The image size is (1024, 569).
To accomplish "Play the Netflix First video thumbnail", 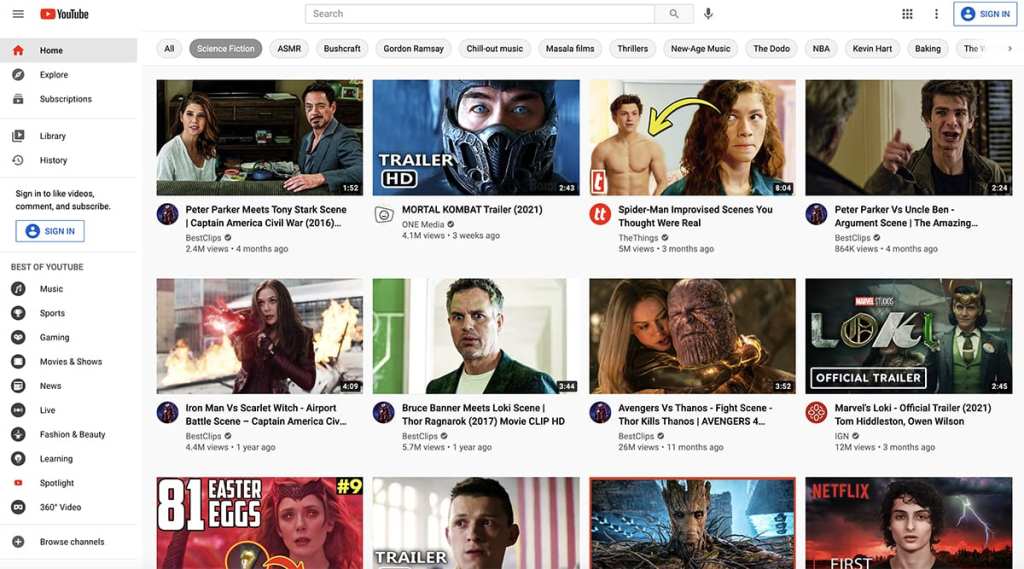I will [x=908, y=523].
